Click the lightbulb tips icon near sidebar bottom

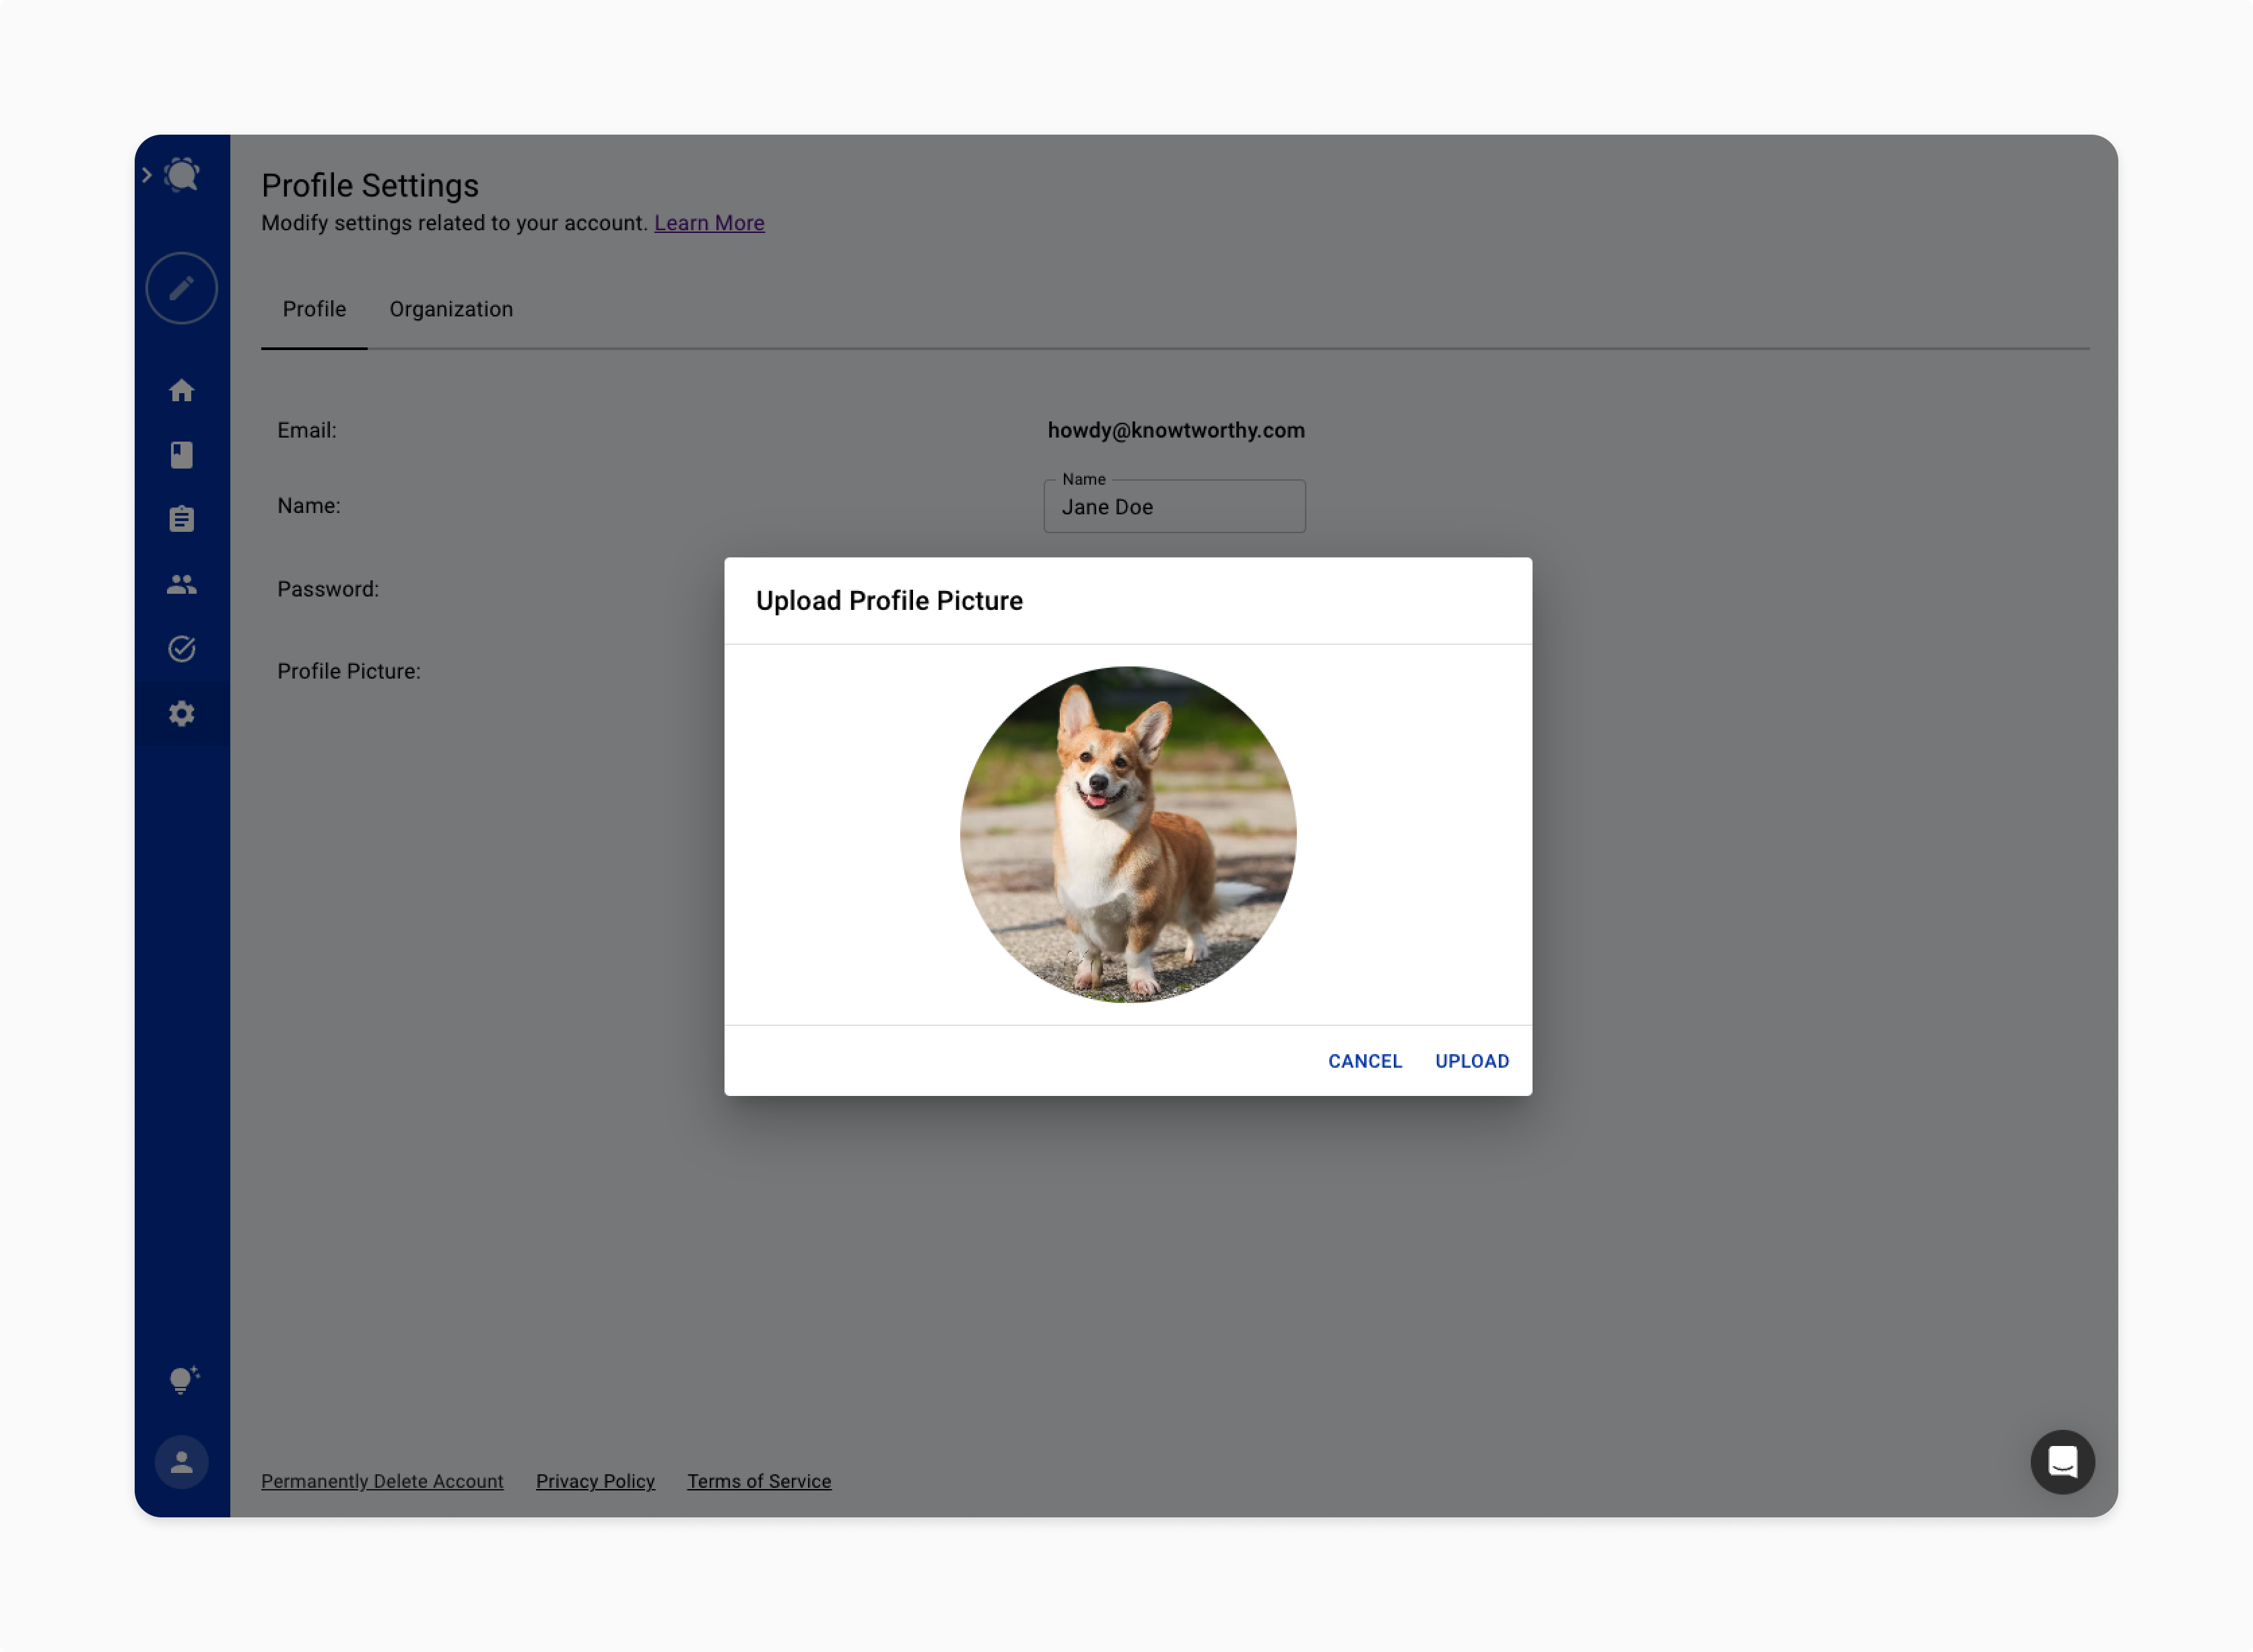182,1380
